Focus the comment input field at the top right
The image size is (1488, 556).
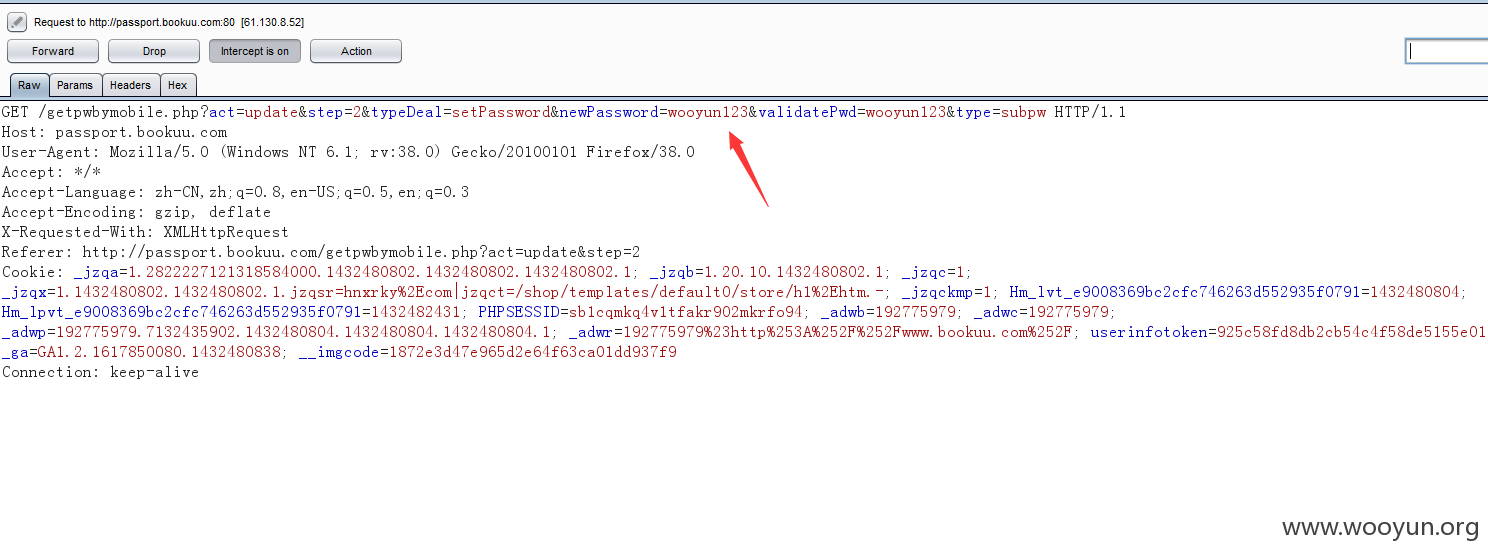point(1446,51)
